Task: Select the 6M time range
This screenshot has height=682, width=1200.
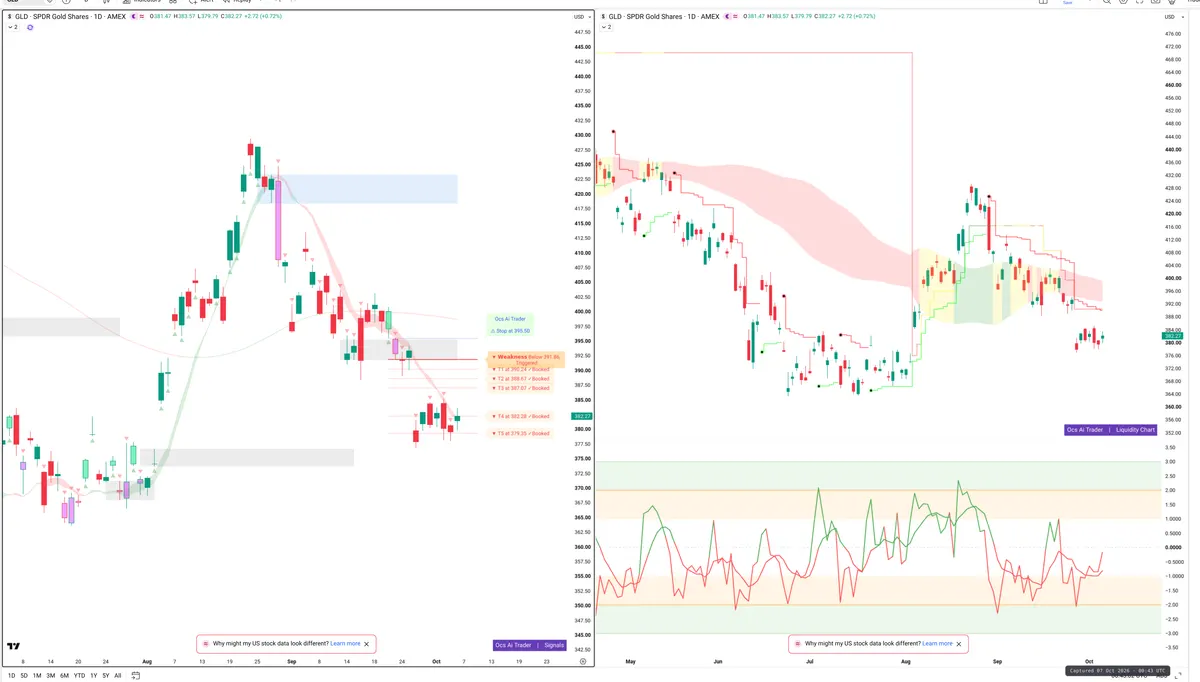Action: (64, 676)
